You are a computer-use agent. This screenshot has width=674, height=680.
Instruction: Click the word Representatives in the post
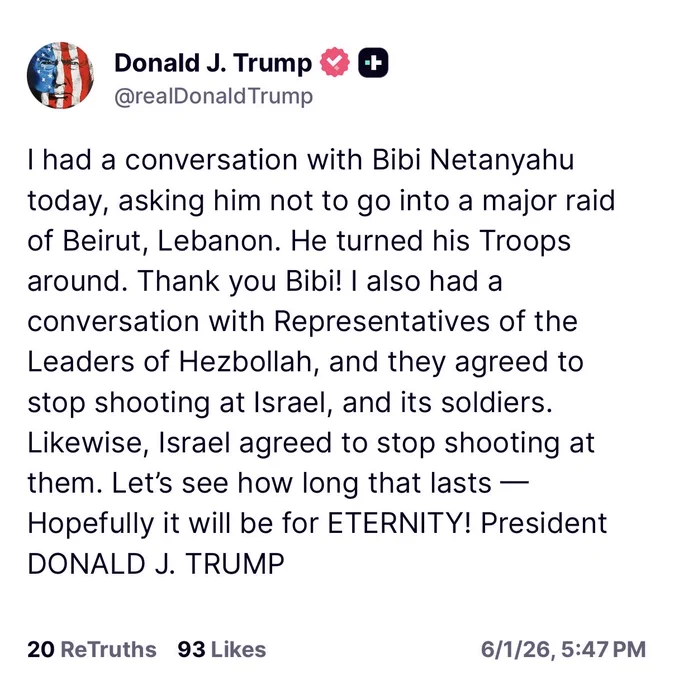382,322
